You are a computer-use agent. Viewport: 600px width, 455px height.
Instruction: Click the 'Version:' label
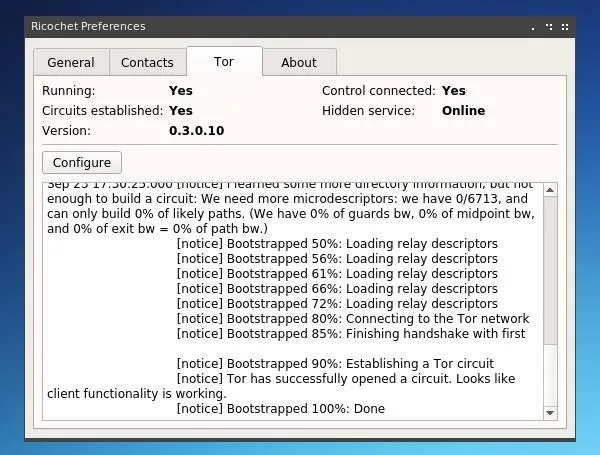click(67, 131)
